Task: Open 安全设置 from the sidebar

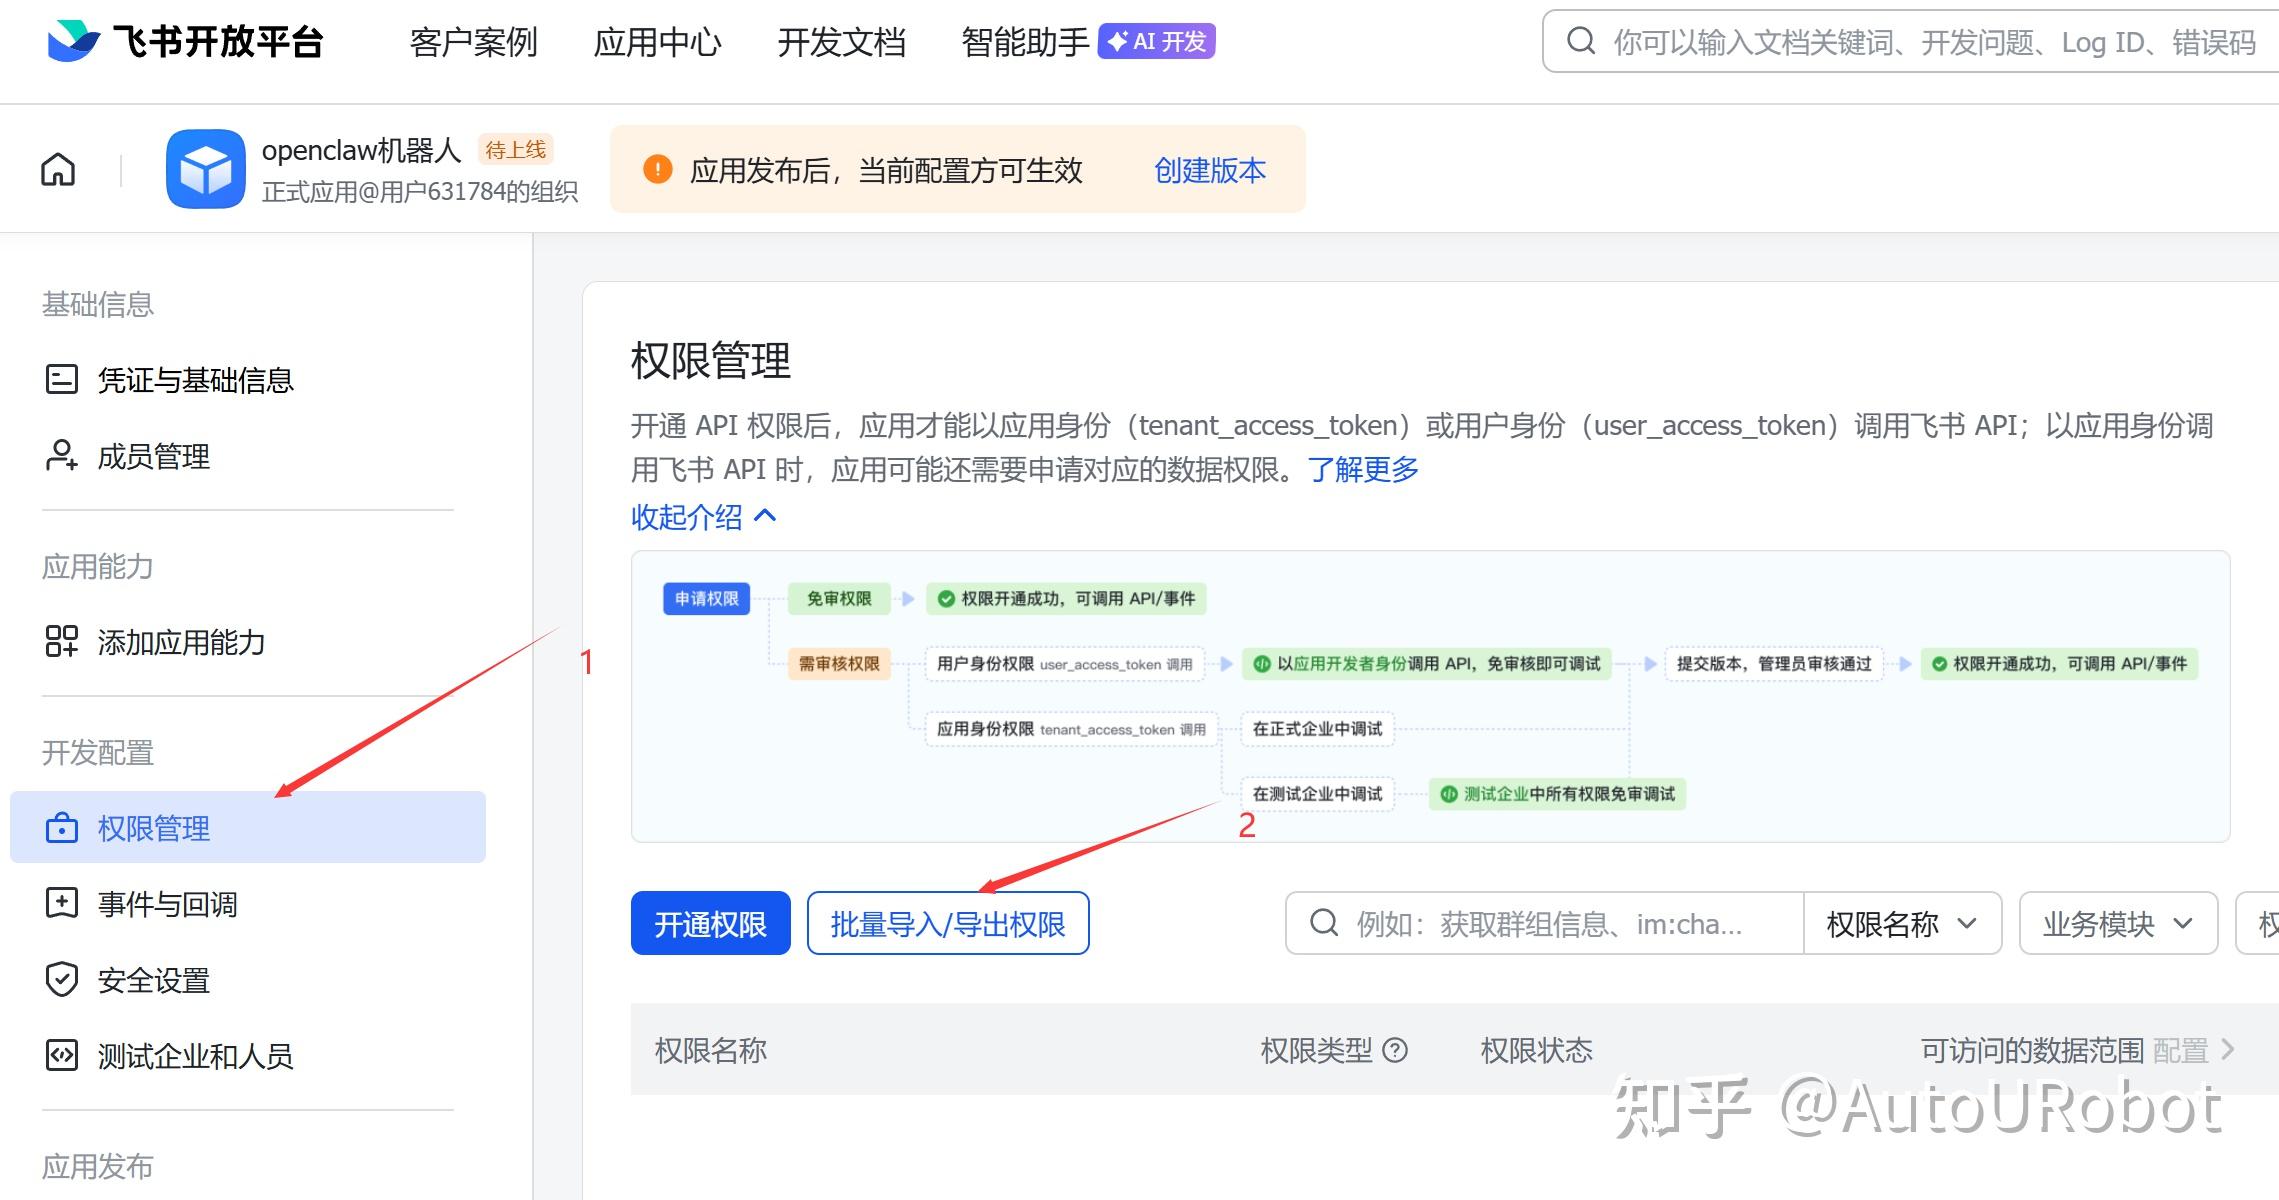Action: (x=153, y=980)
